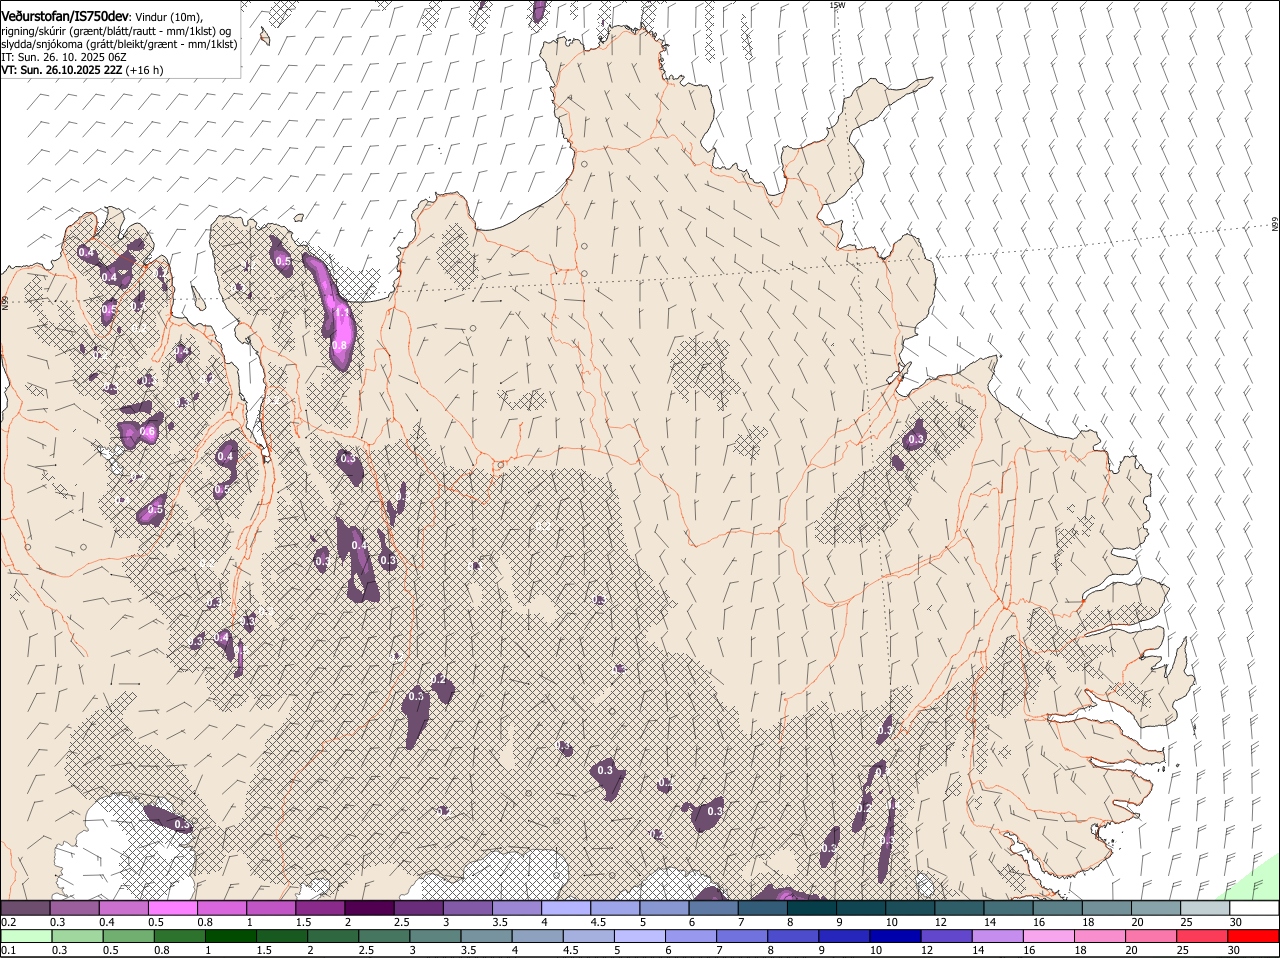Select the dark teal 8 swatch in the snow scale
This screenshot has height=958, width=1280.
coord(812,908)
